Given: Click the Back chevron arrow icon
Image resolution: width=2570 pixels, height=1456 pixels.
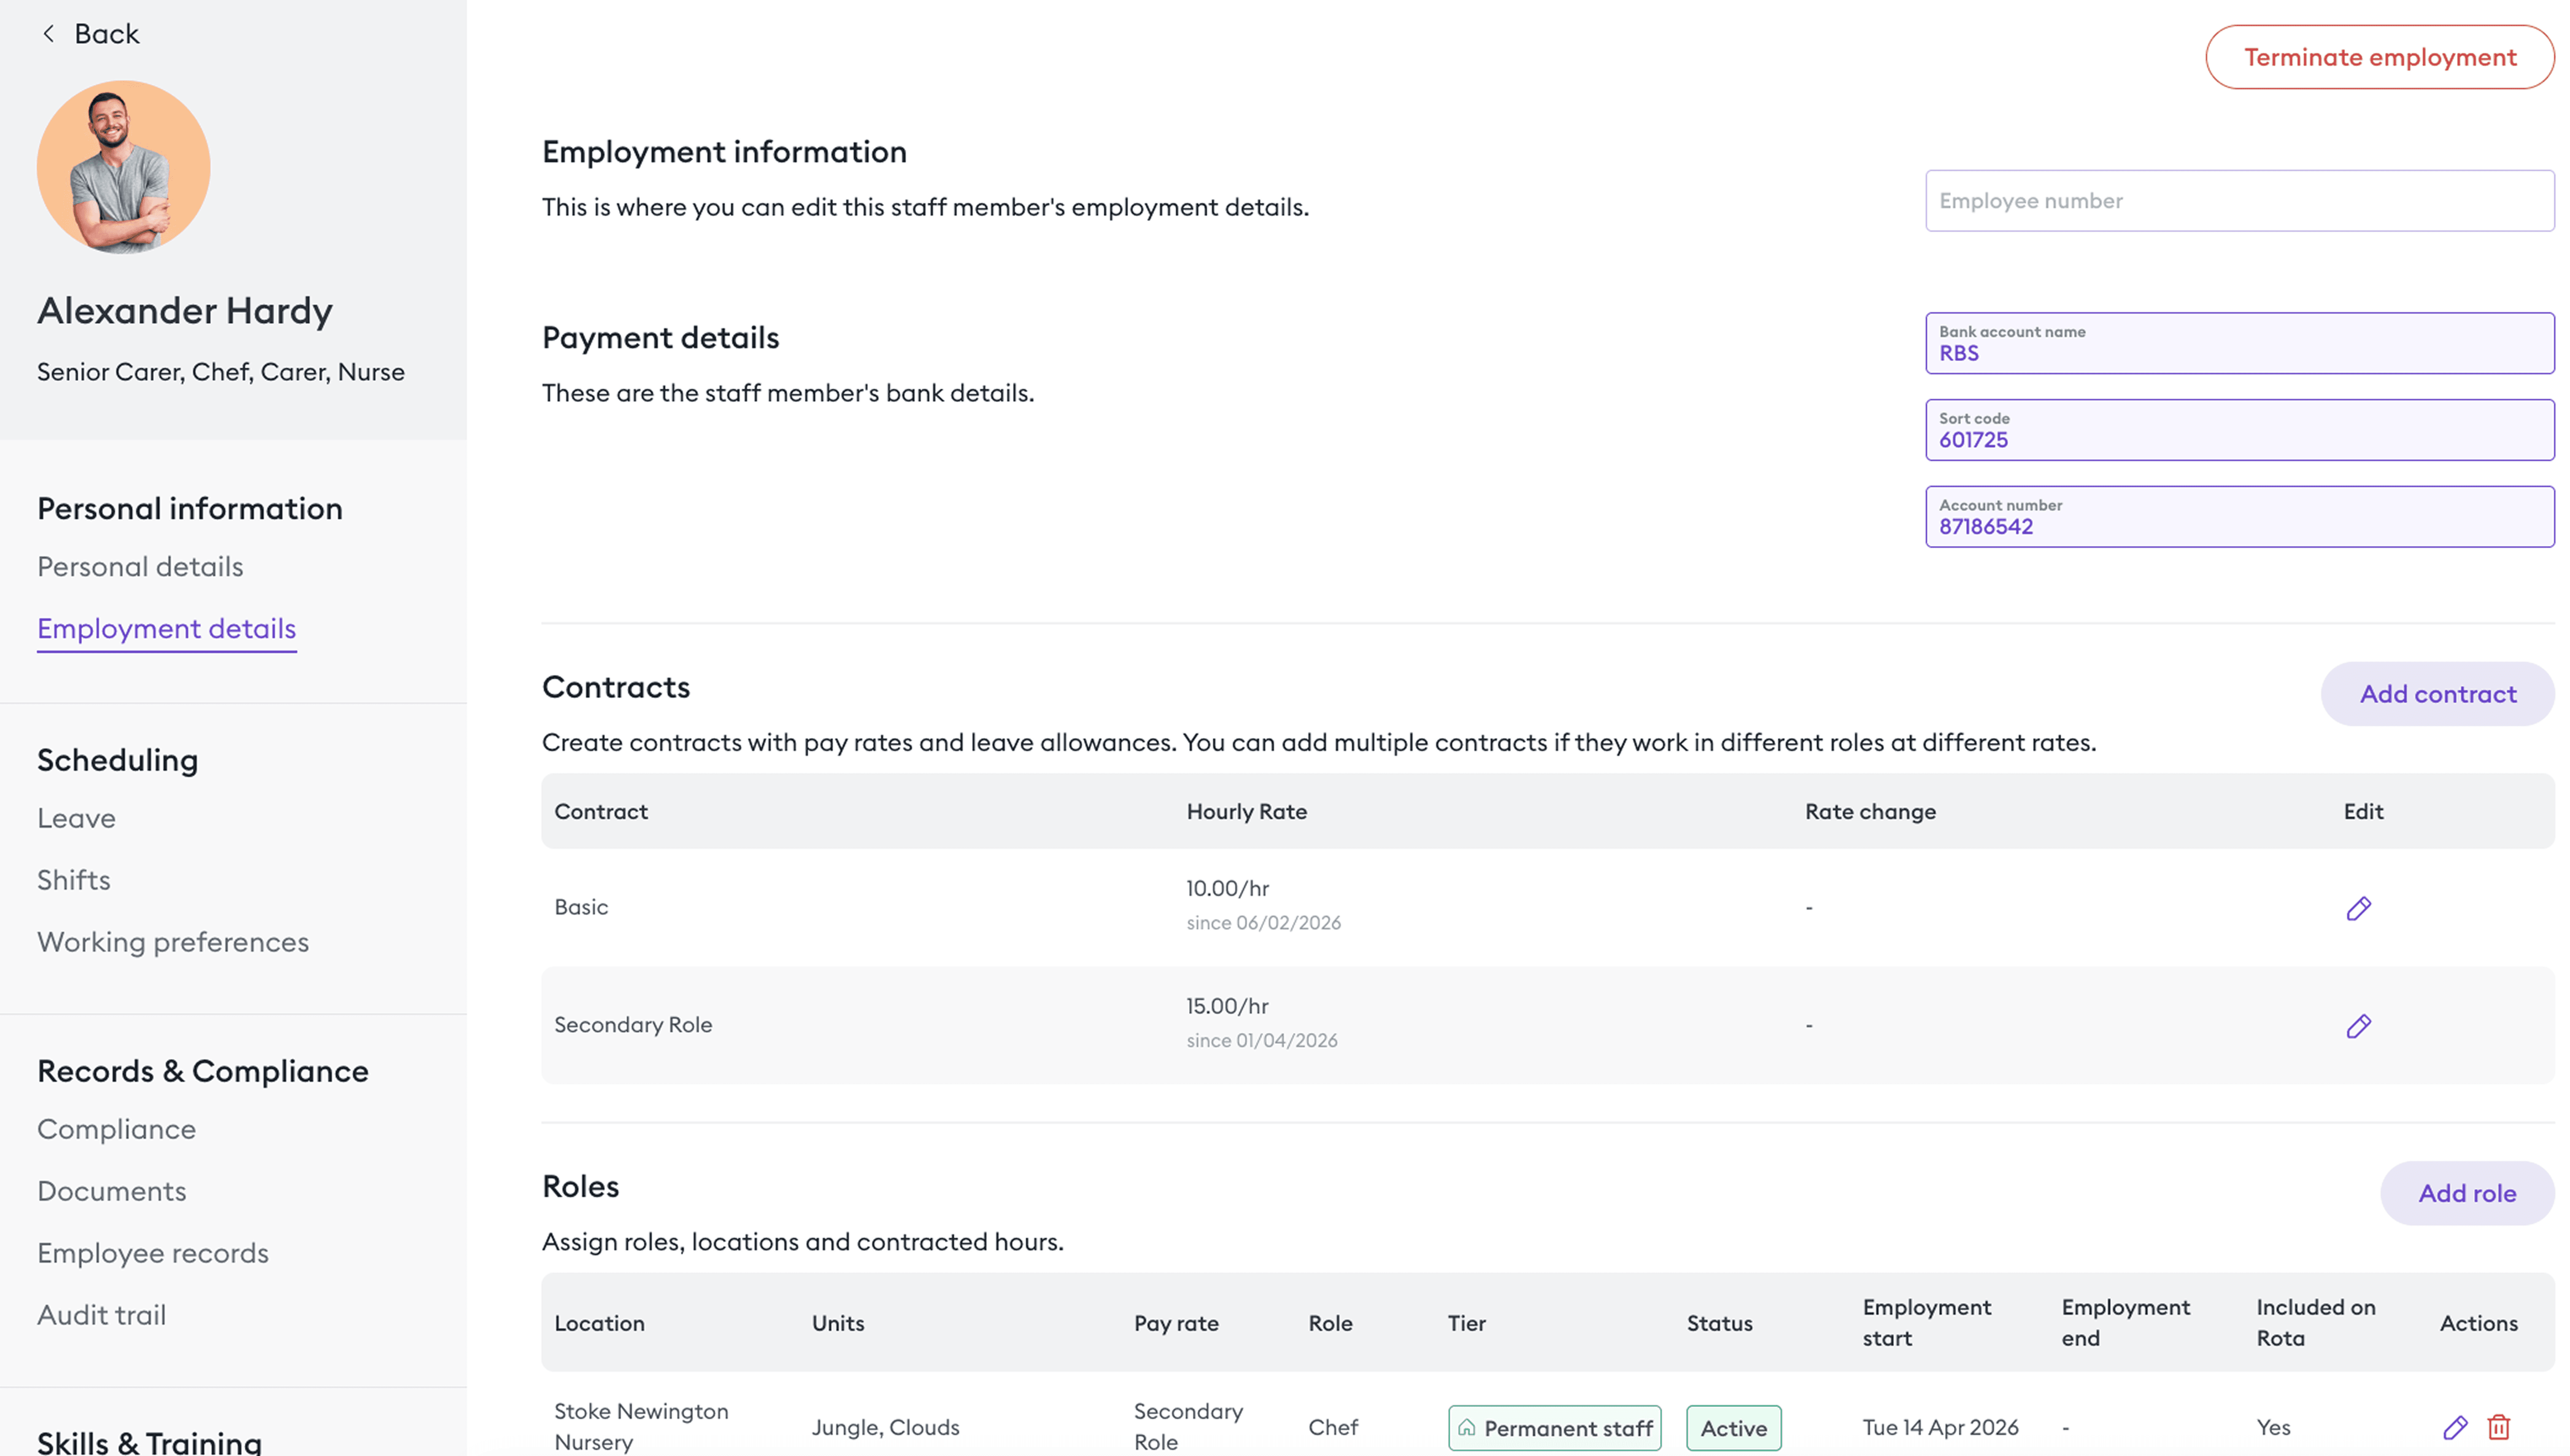Looking at the screenshot, I should (48, 34).
